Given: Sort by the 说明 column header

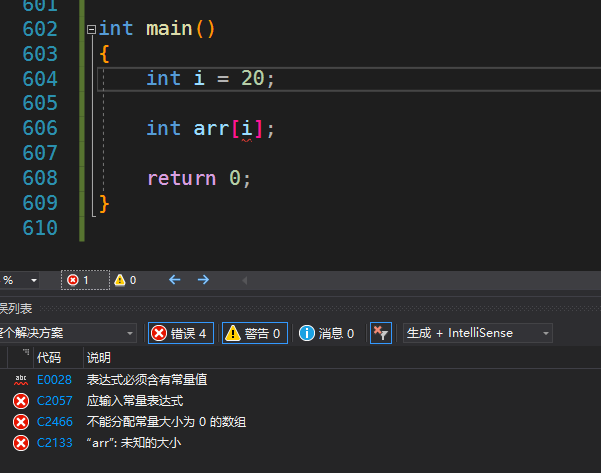Looking at the screenshot, I should pos(99,358).
